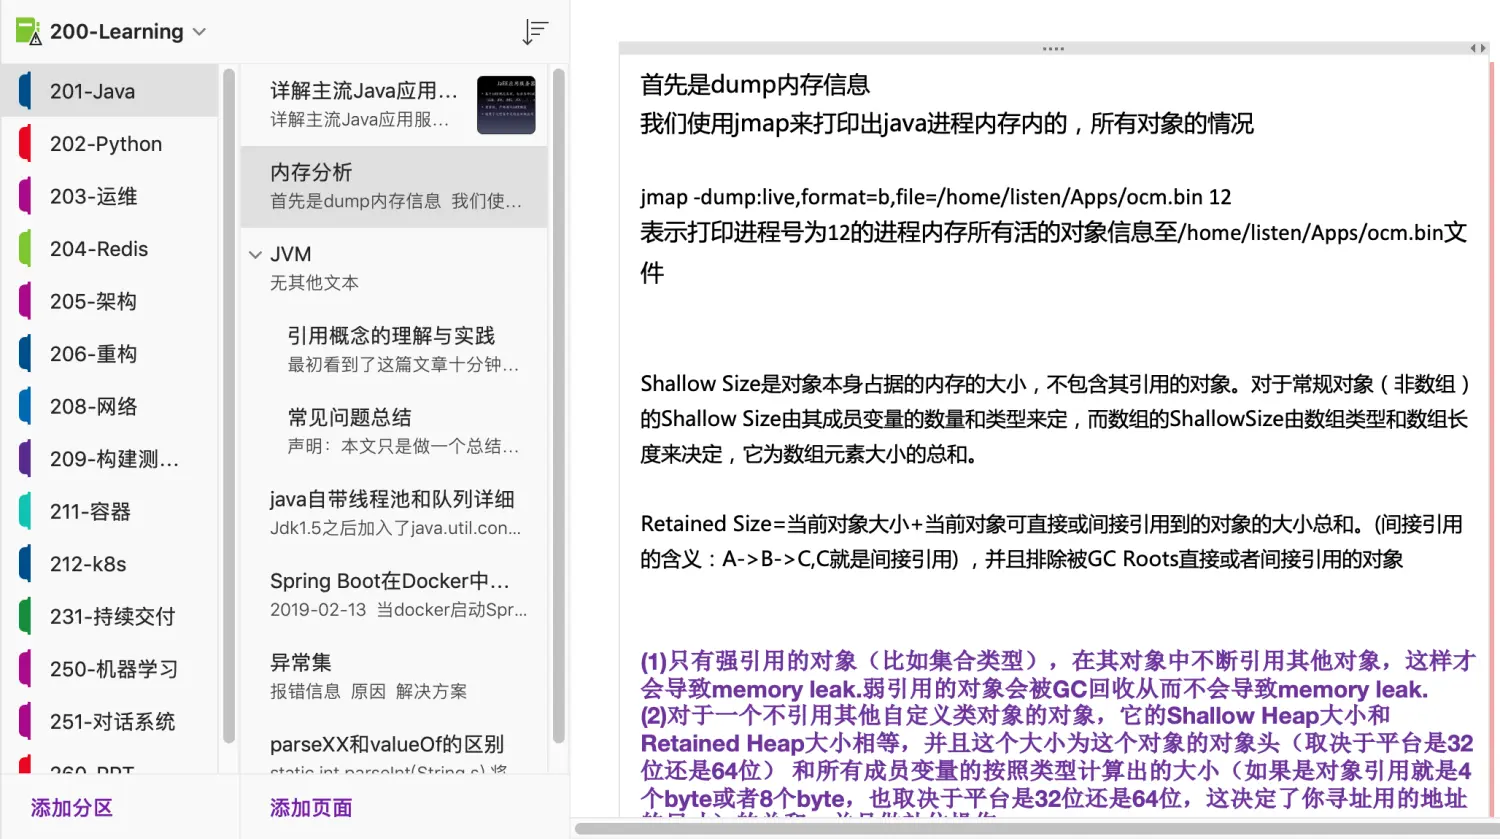Open the JVM page

click(394, 268)
